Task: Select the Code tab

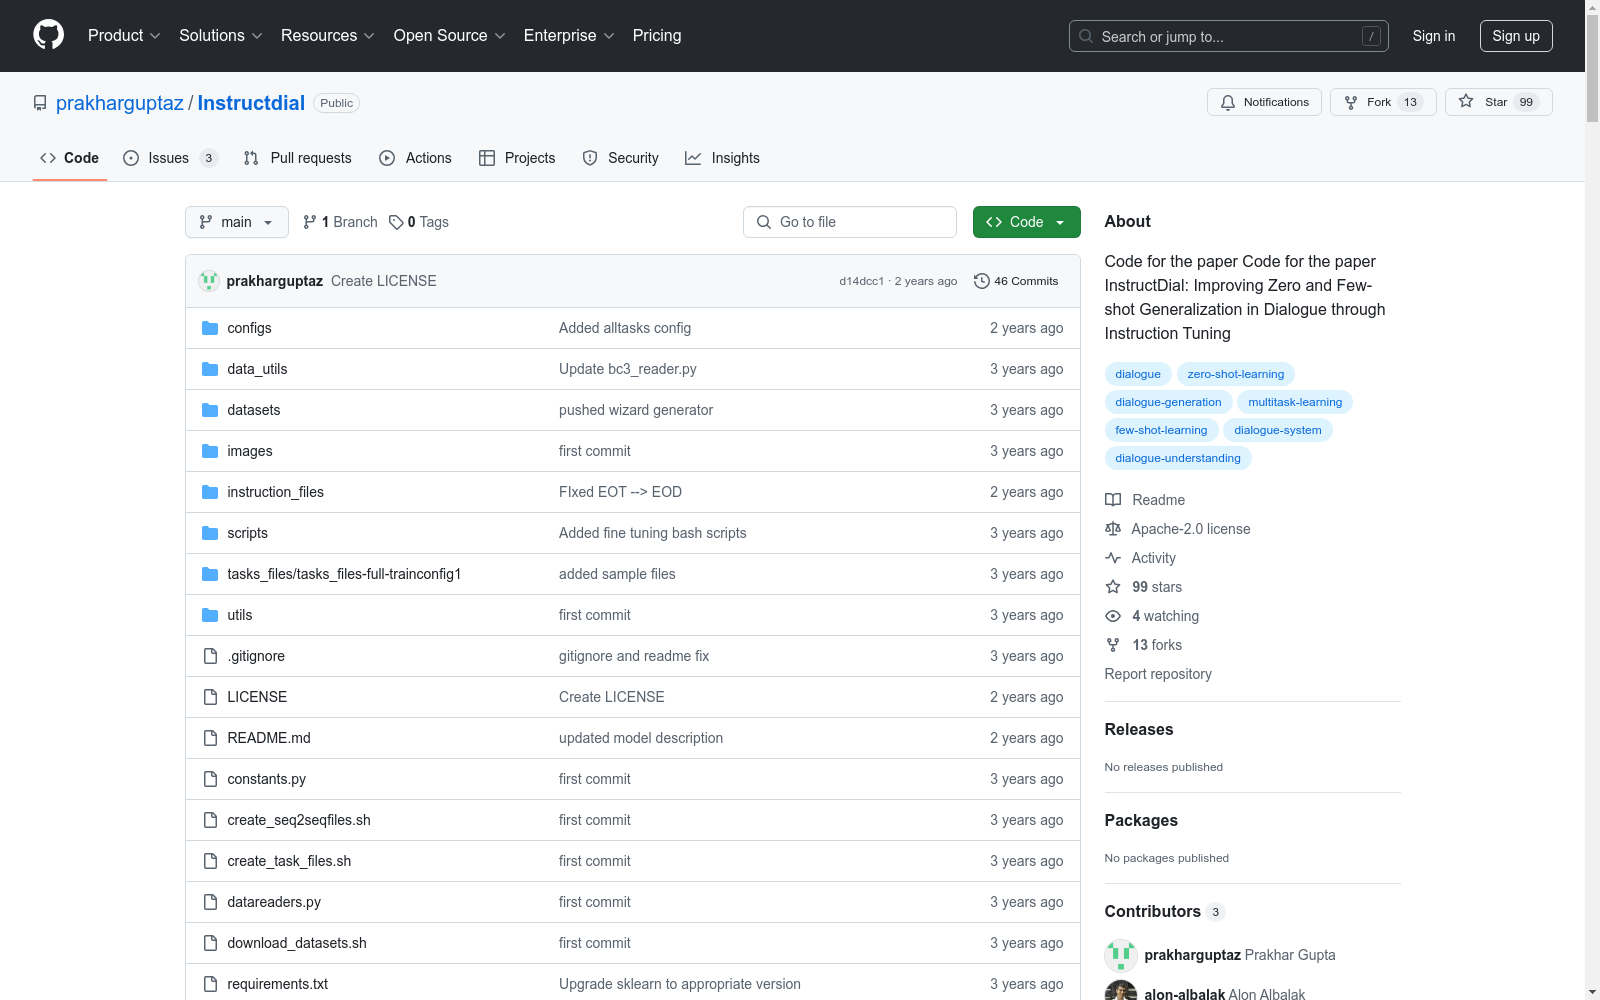Action: pyautogui.click(x=70, y=158)
